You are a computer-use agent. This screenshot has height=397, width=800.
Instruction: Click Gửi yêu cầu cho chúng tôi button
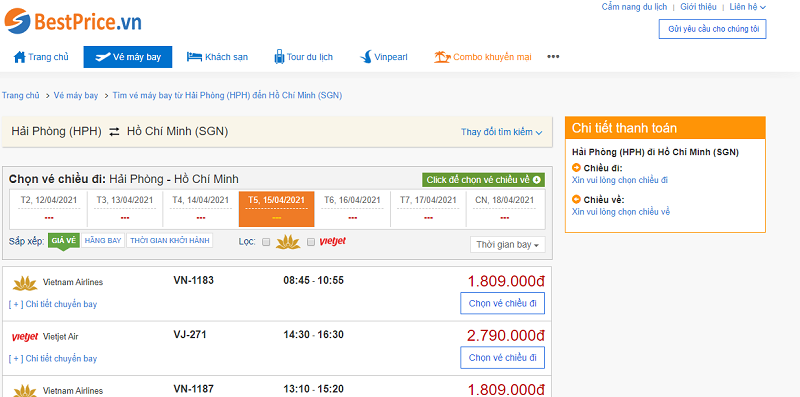[713, 29]
